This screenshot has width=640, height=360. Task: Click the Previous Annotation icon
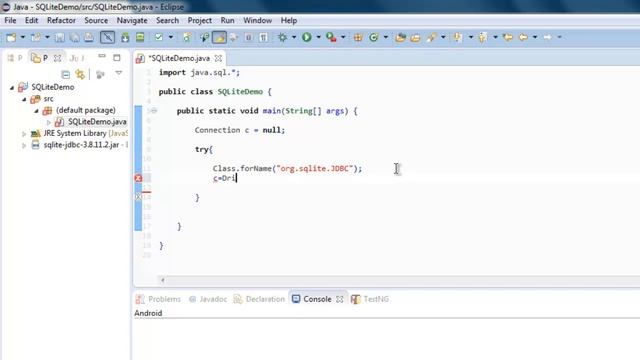[483, 38]
